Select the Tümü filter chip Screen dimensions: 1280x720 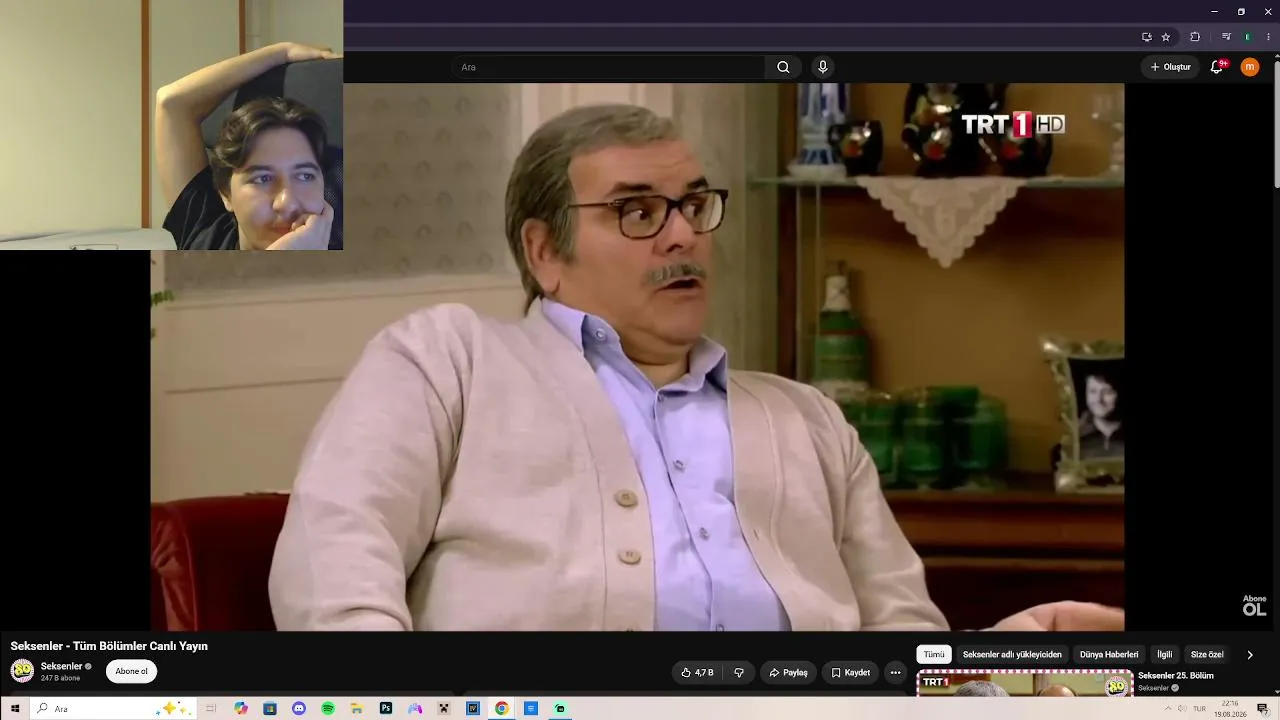click(x=934, y=655)
